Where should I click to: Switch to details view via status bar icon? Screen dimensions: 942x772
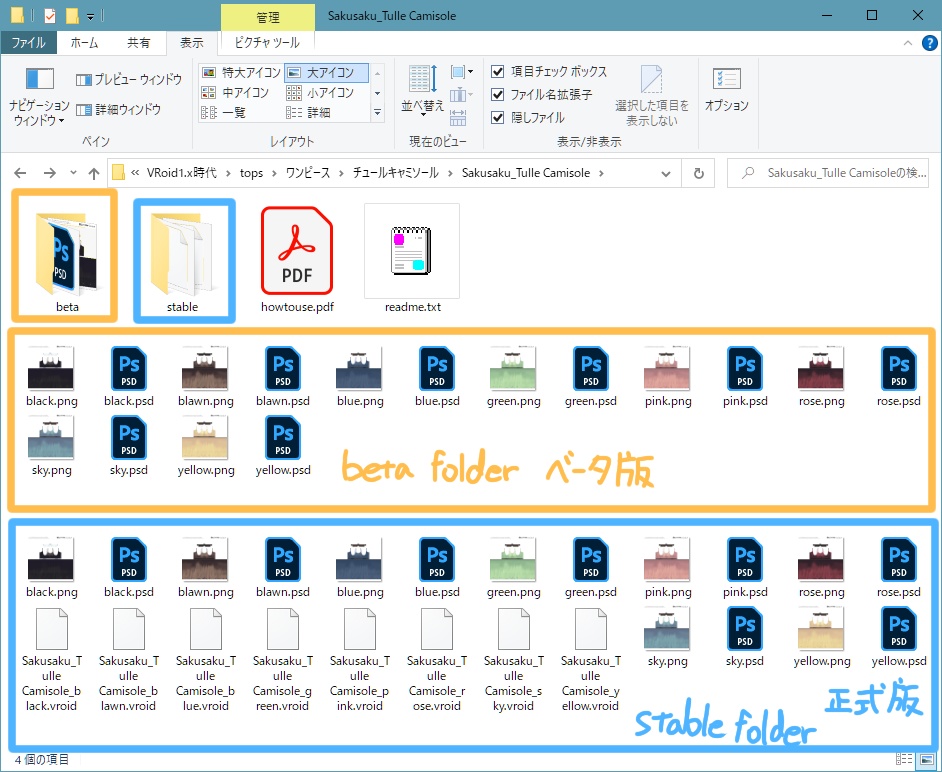click(x=904, y=759)
